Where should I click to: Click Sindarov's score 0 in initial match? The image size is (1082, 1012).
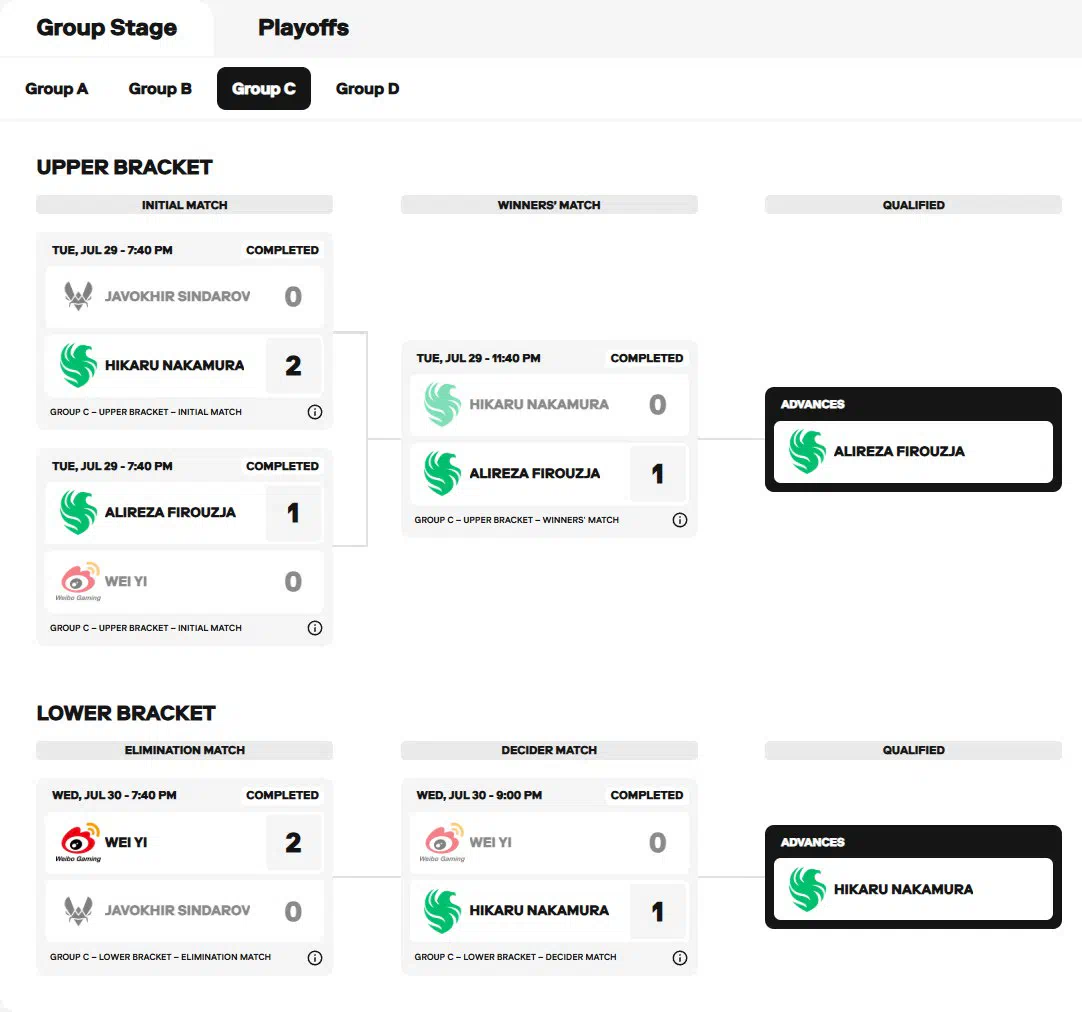(293, 296)
